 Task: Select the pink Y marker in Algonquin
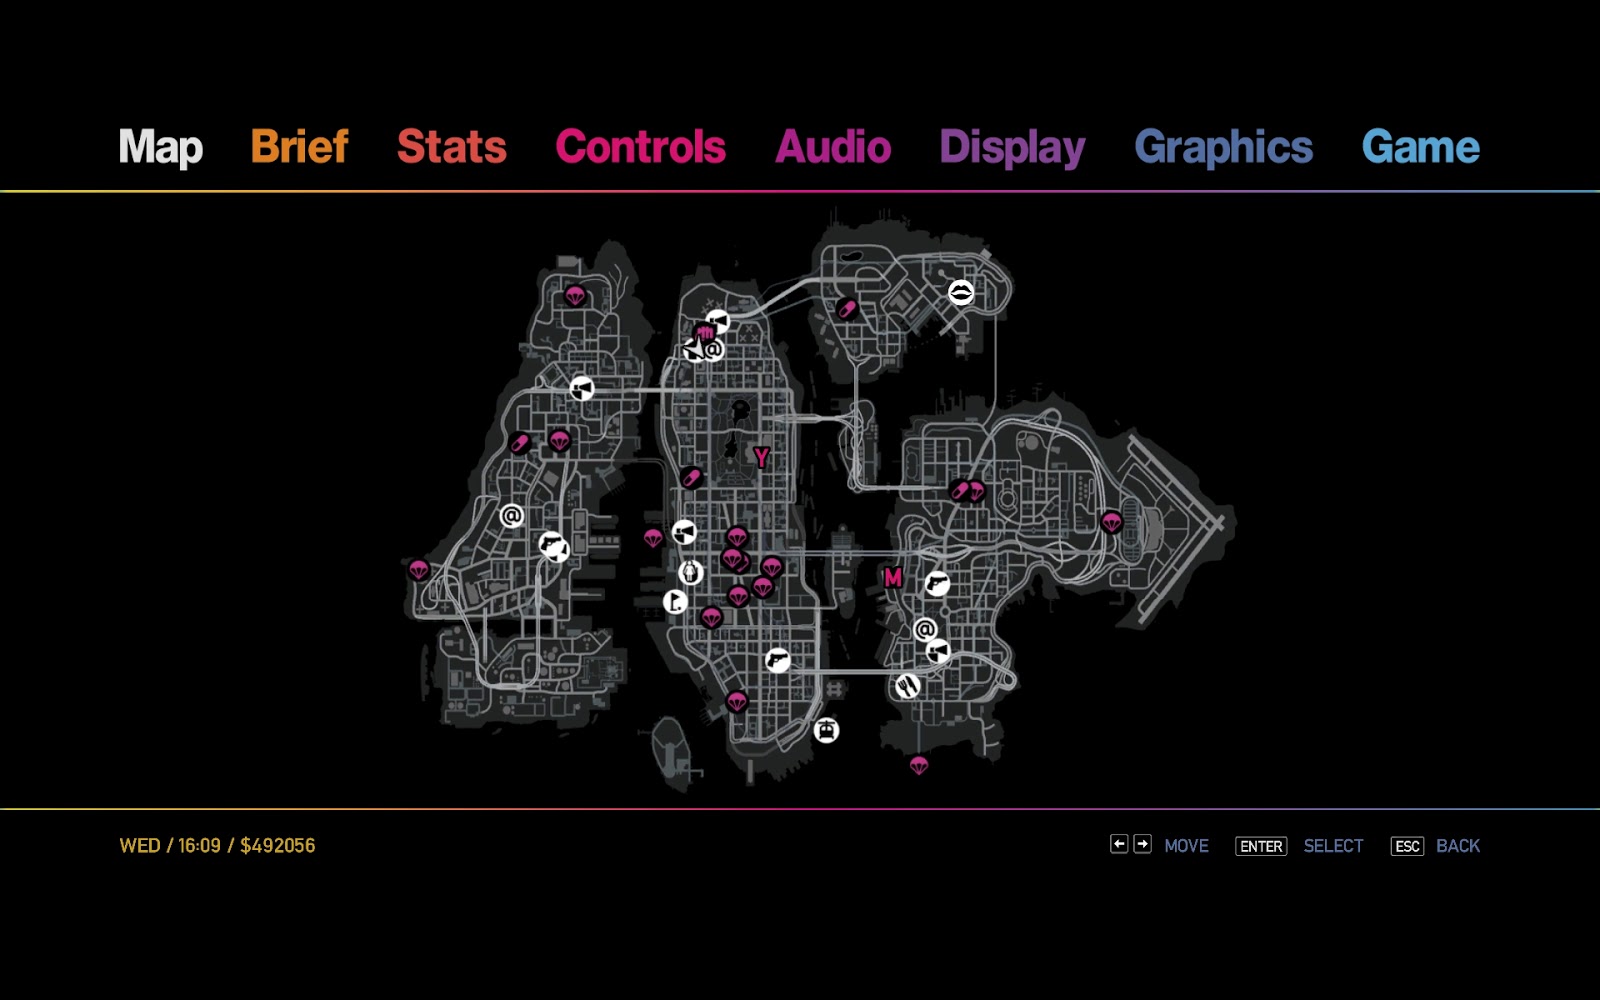point(761,458)
